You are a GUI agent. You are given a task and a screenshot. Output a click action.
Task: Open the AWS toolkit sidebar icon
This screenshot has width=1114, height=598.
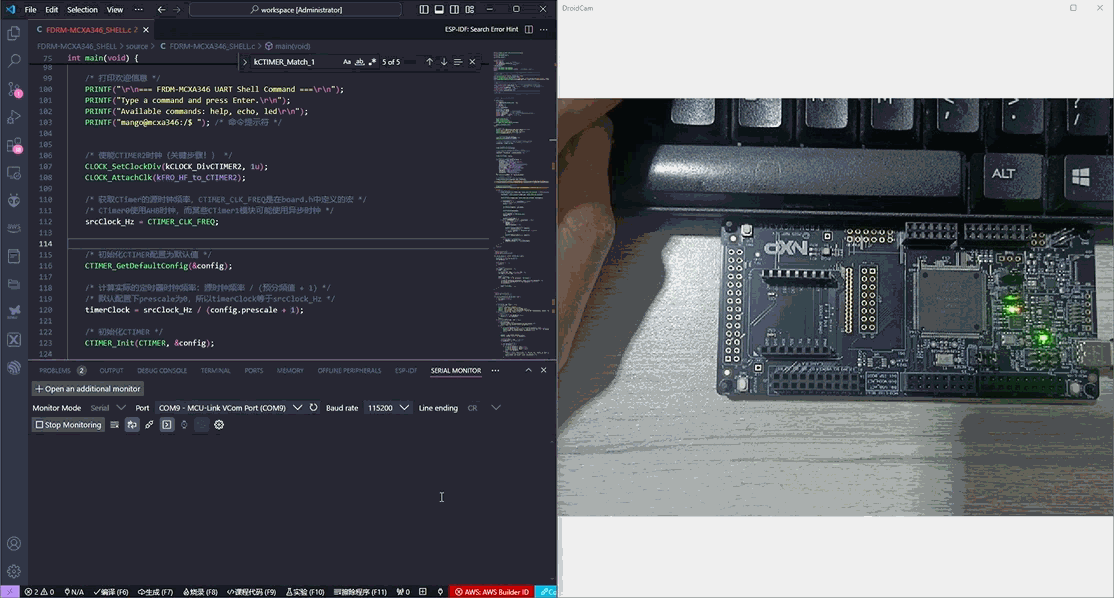point(14,228)
